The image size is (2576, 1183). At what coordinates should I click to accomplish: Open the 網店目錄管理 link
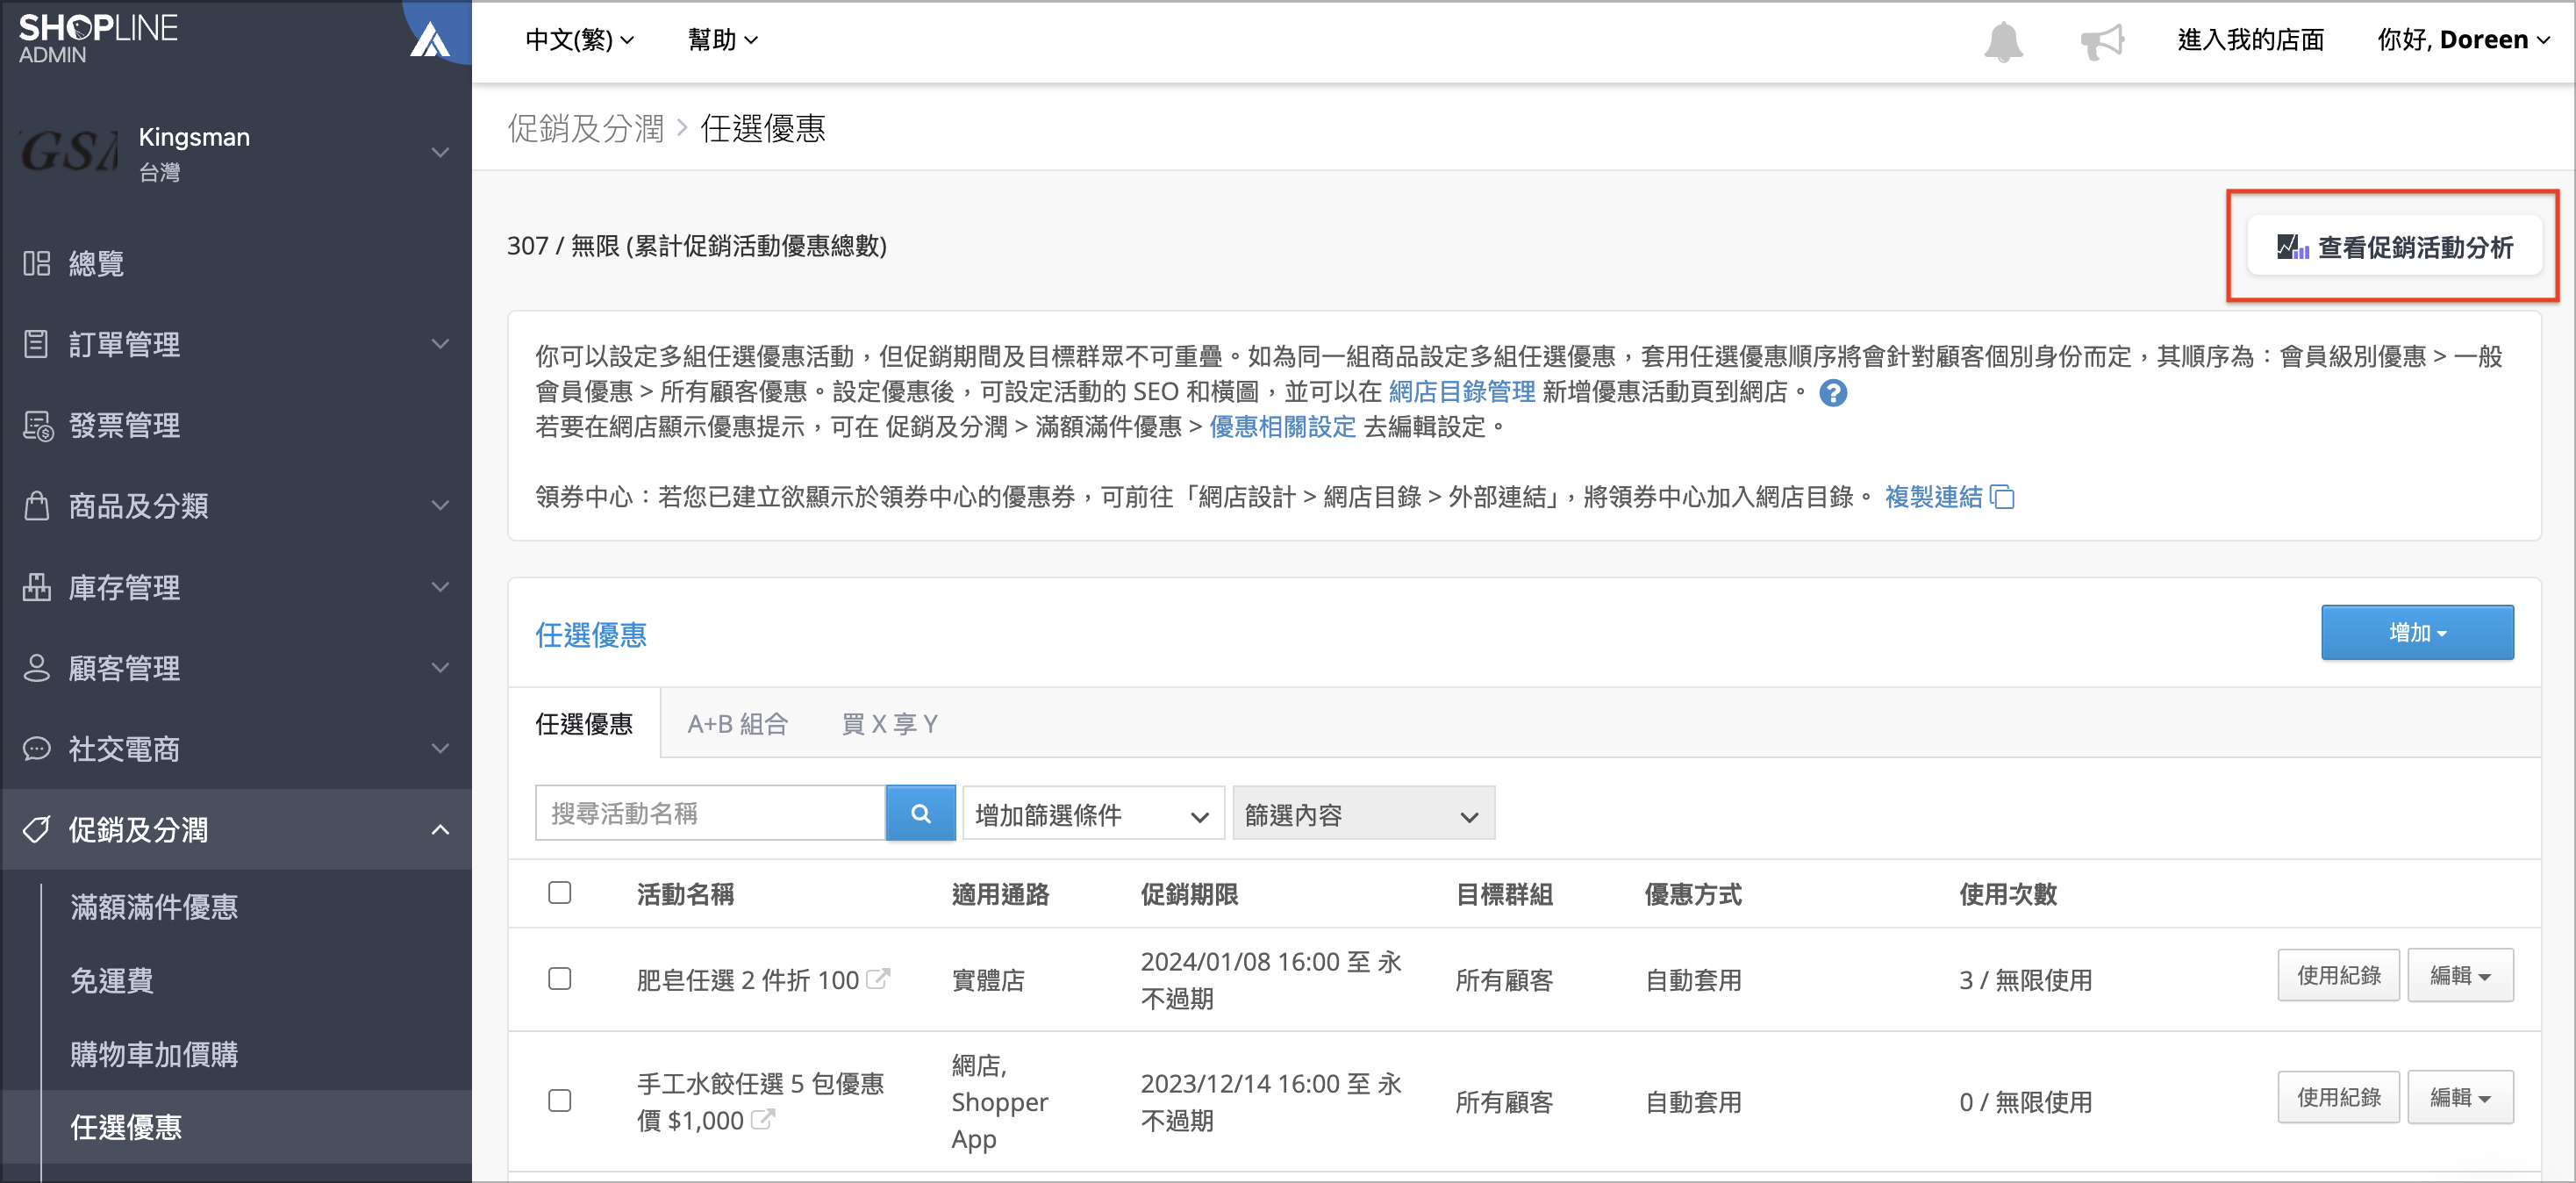tap(1461, 392)
